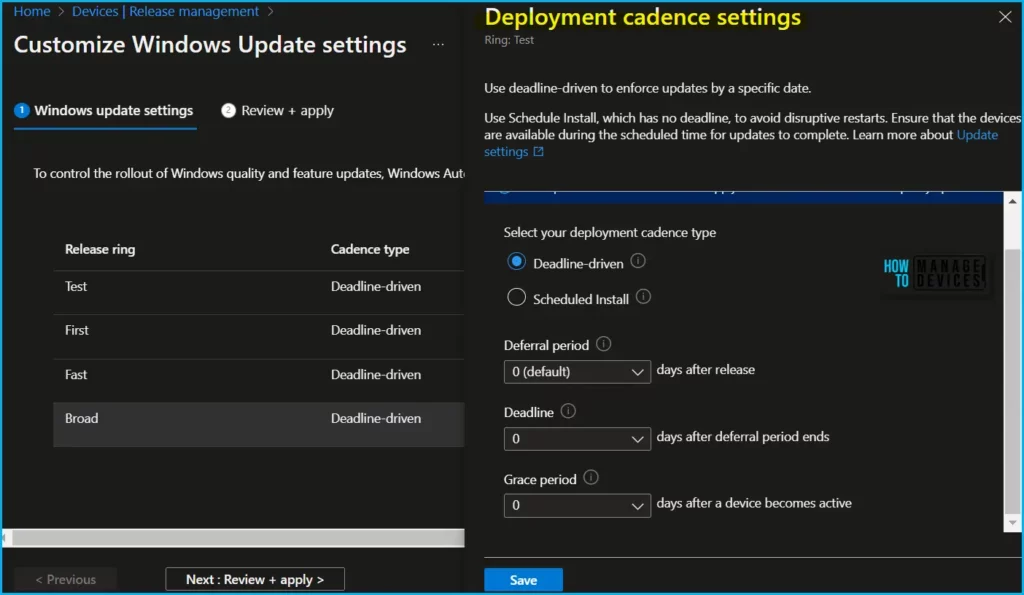Expand the Grace period dropdown

577,506
